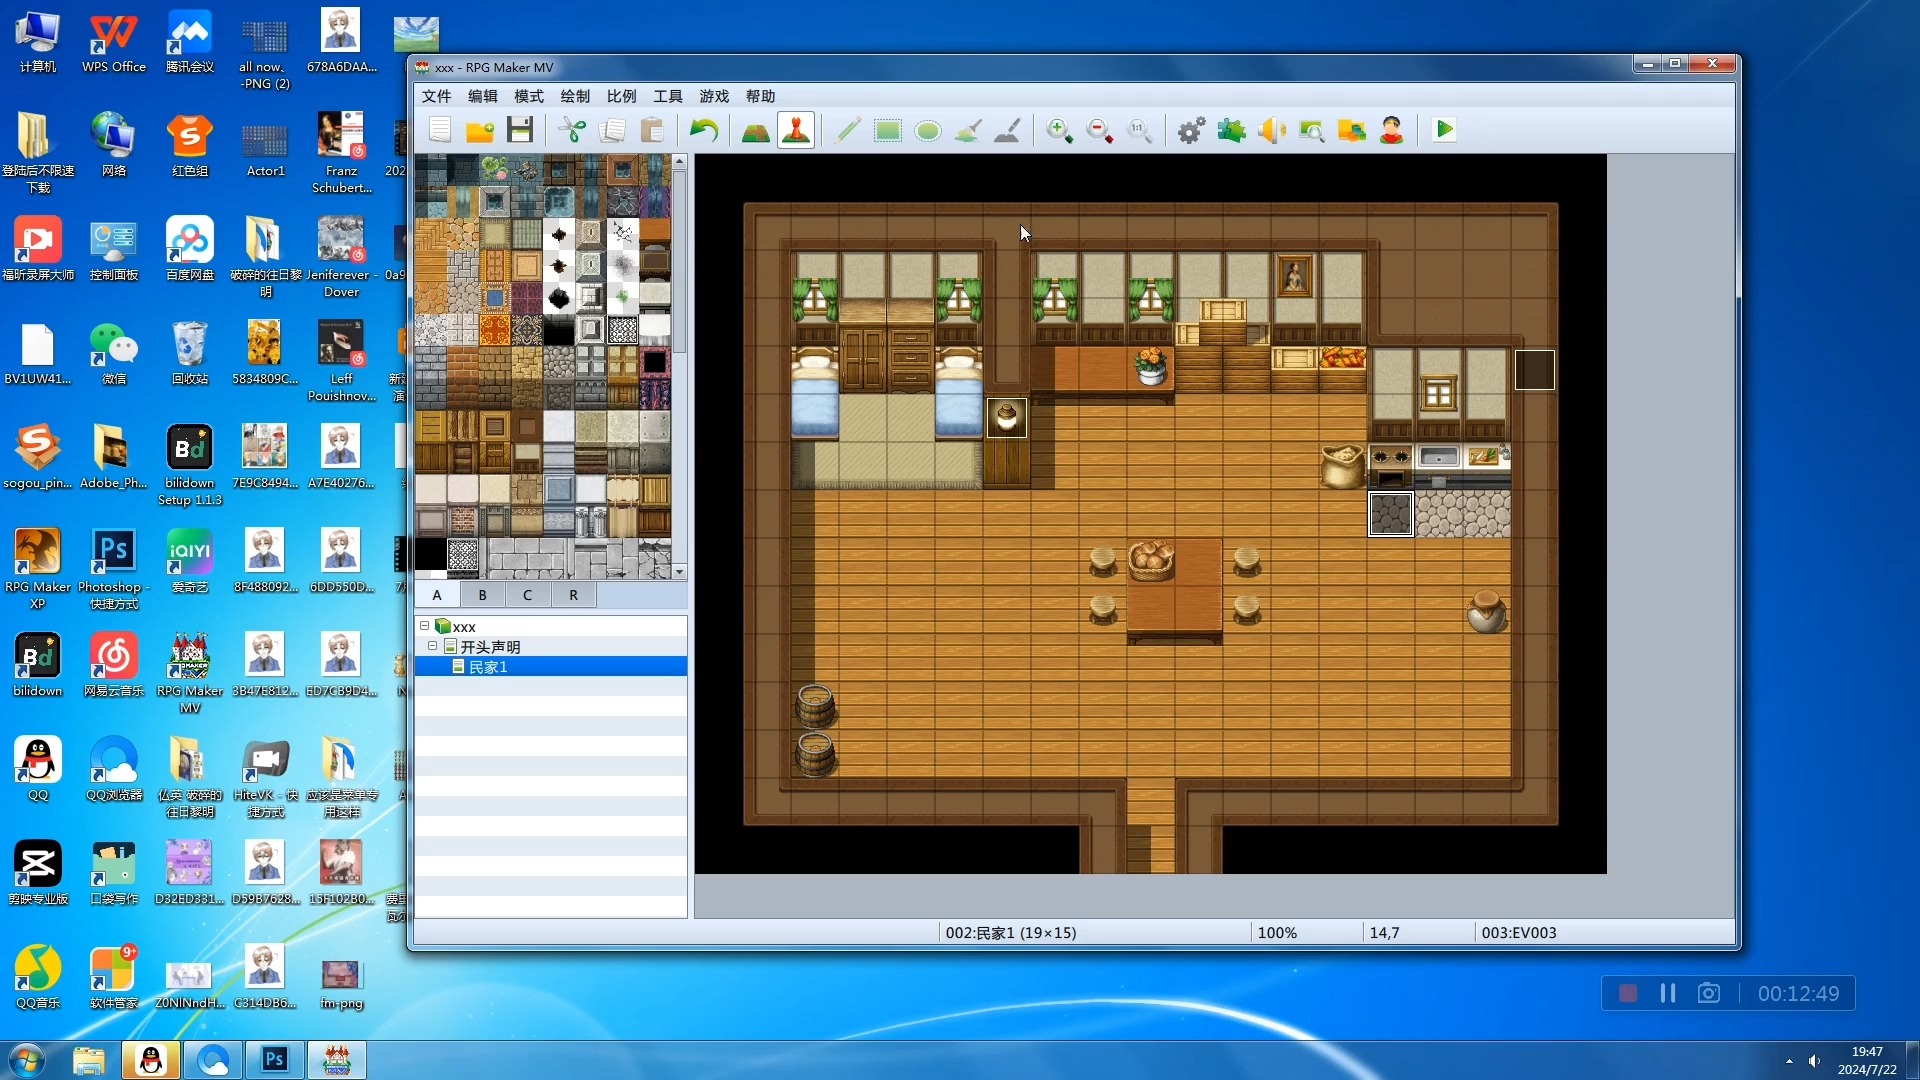Open Sound Test speaker icon
1920x1080 pixels.
click(1272, 130)
